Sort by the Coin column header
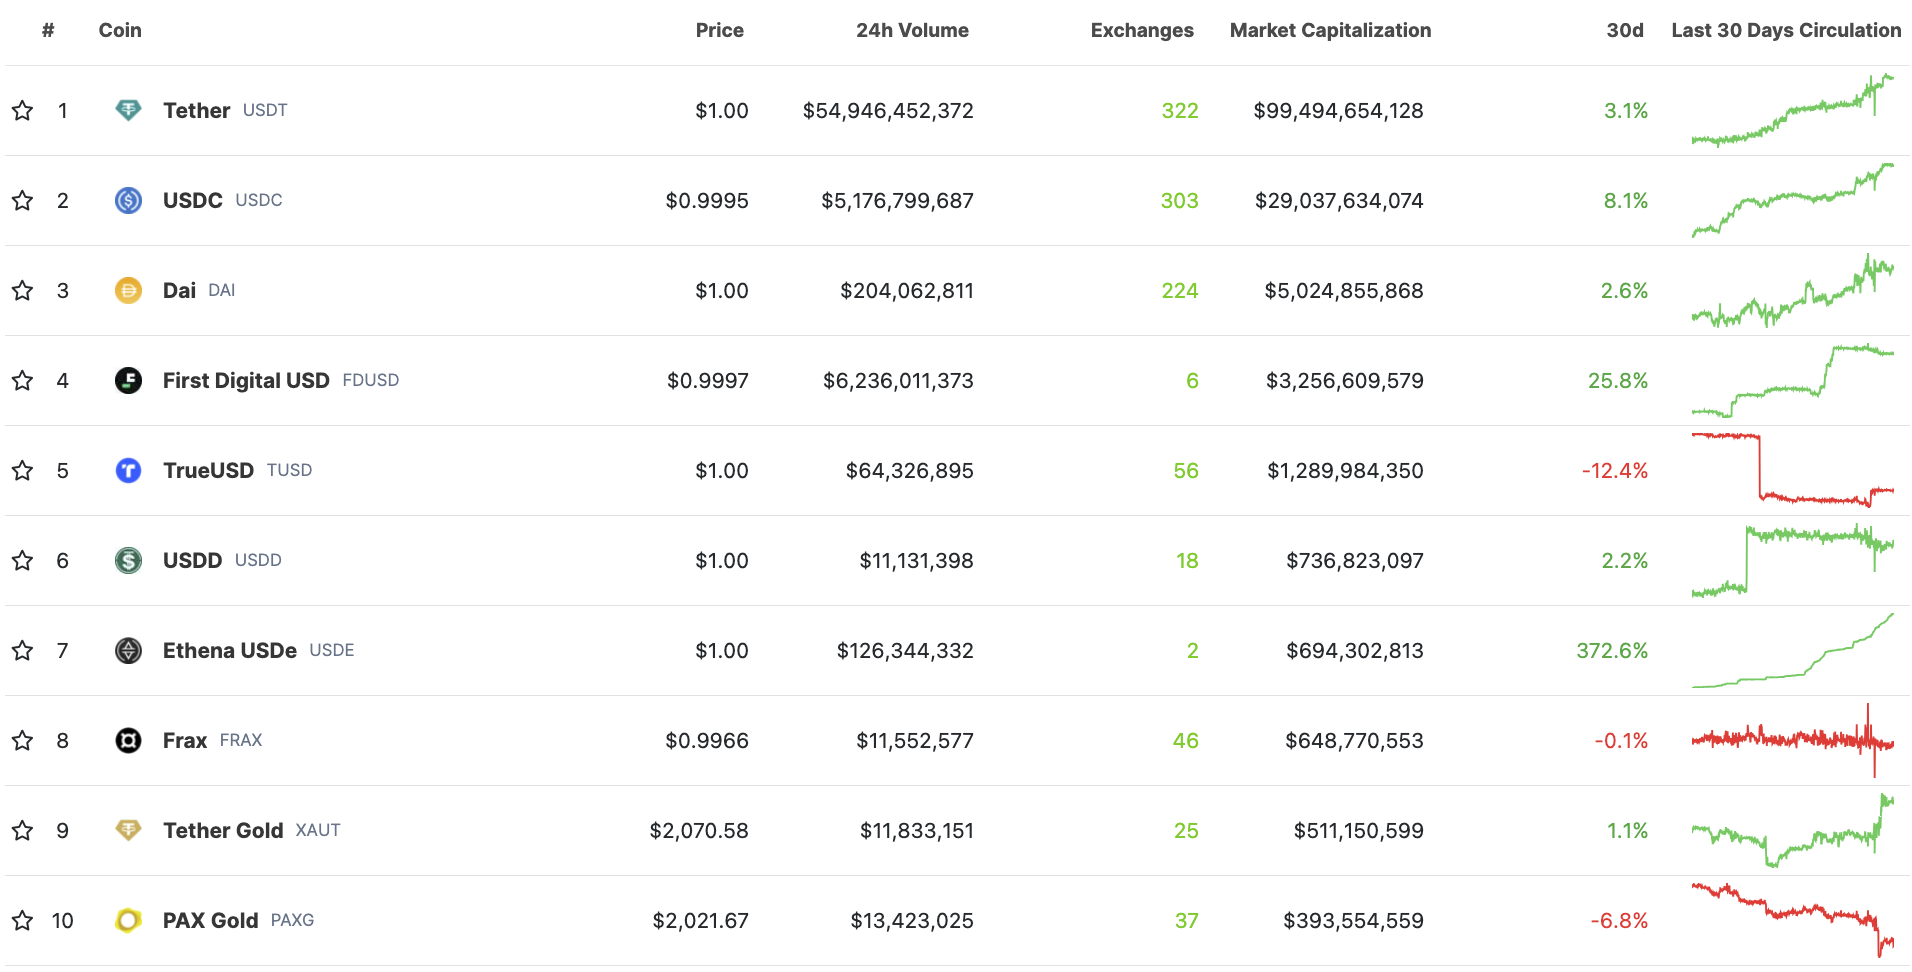 pos(120,30)
